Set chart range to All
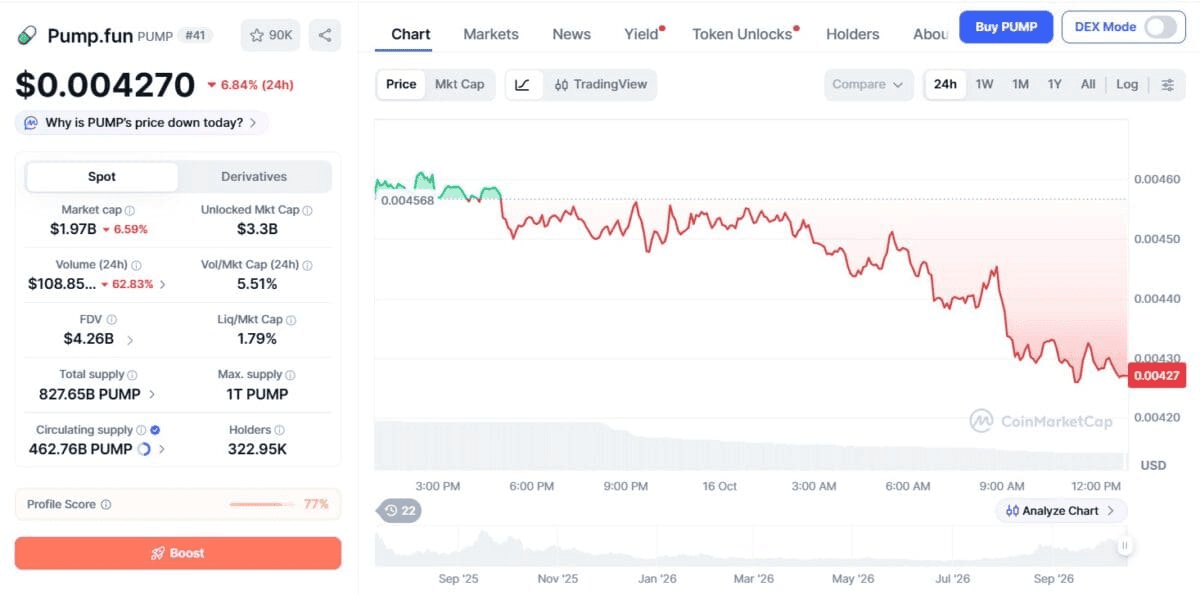 pyautogui.click(x=1088, y=84)
